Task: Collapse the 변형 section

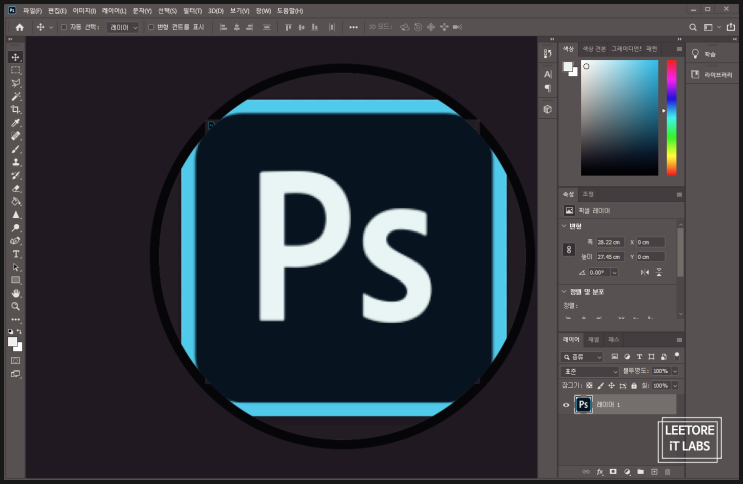Action: (x=564, y=226)
